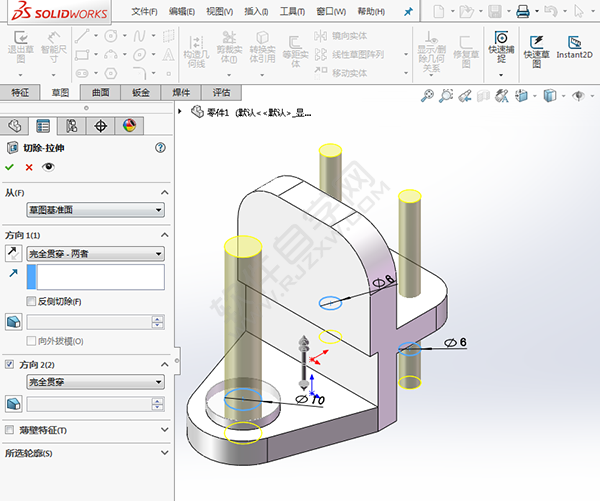Click the direction vector selection box
Viewport: 600px width, 501px height.
(96, 277)
